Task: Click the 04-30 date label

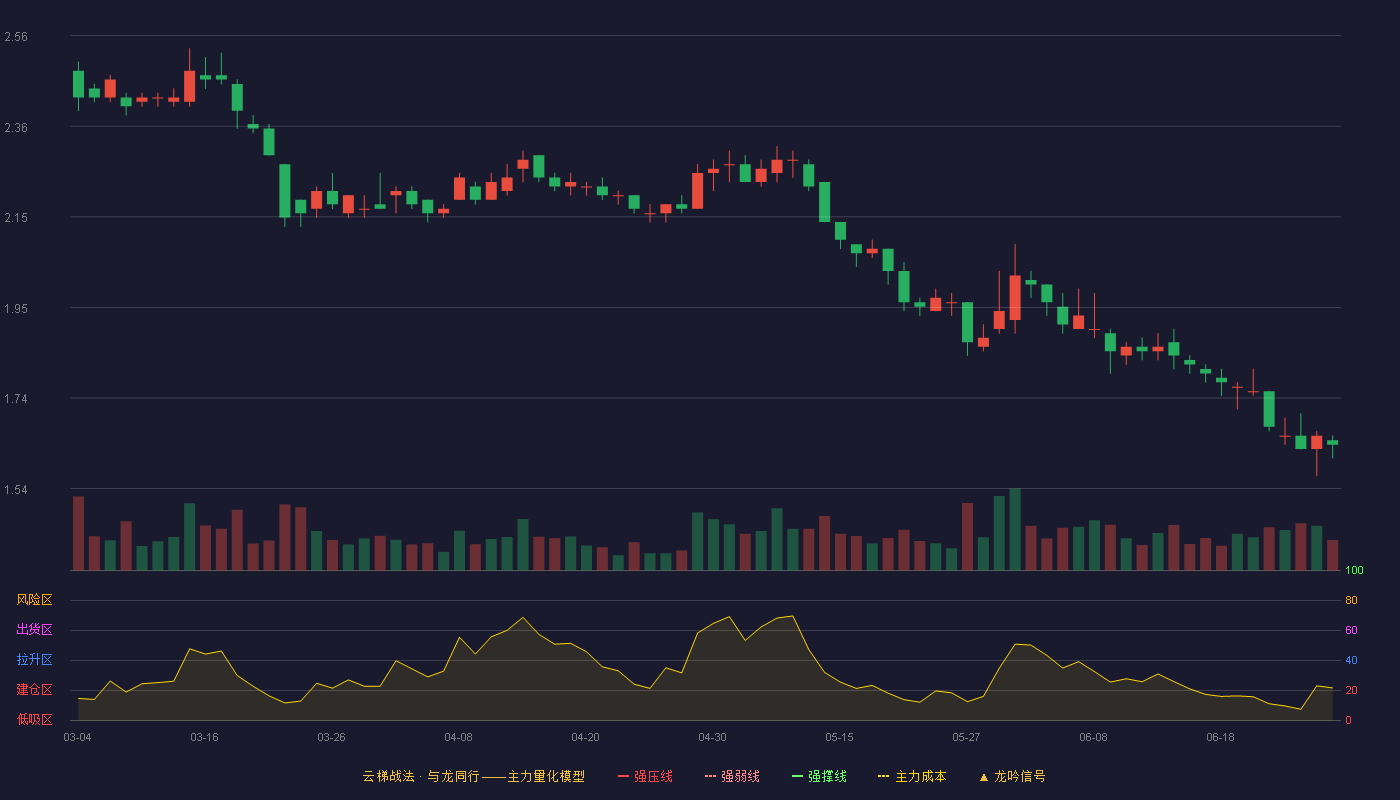Action: 712,737
